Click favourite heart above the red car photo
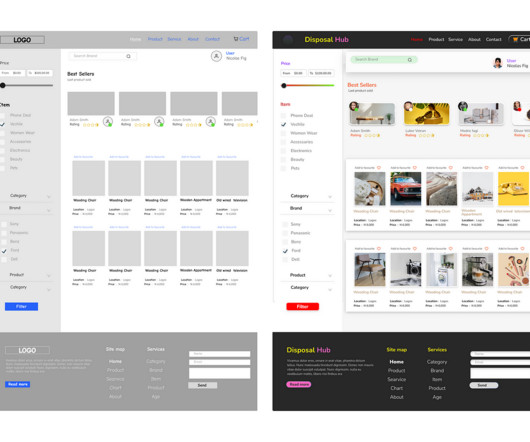Image resolution: width=530 pixels, height=442 pixels. 415,168
